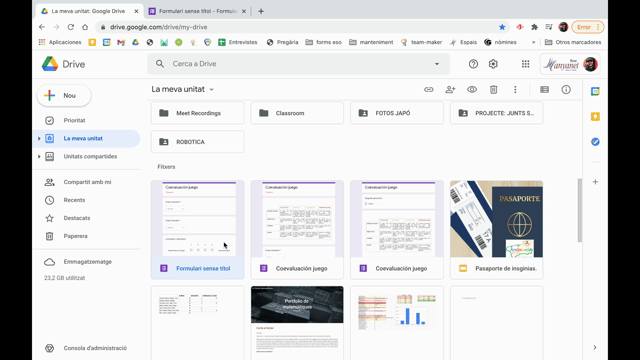
Task: Open the Drive settings gear
Action: tap(493, 64)
